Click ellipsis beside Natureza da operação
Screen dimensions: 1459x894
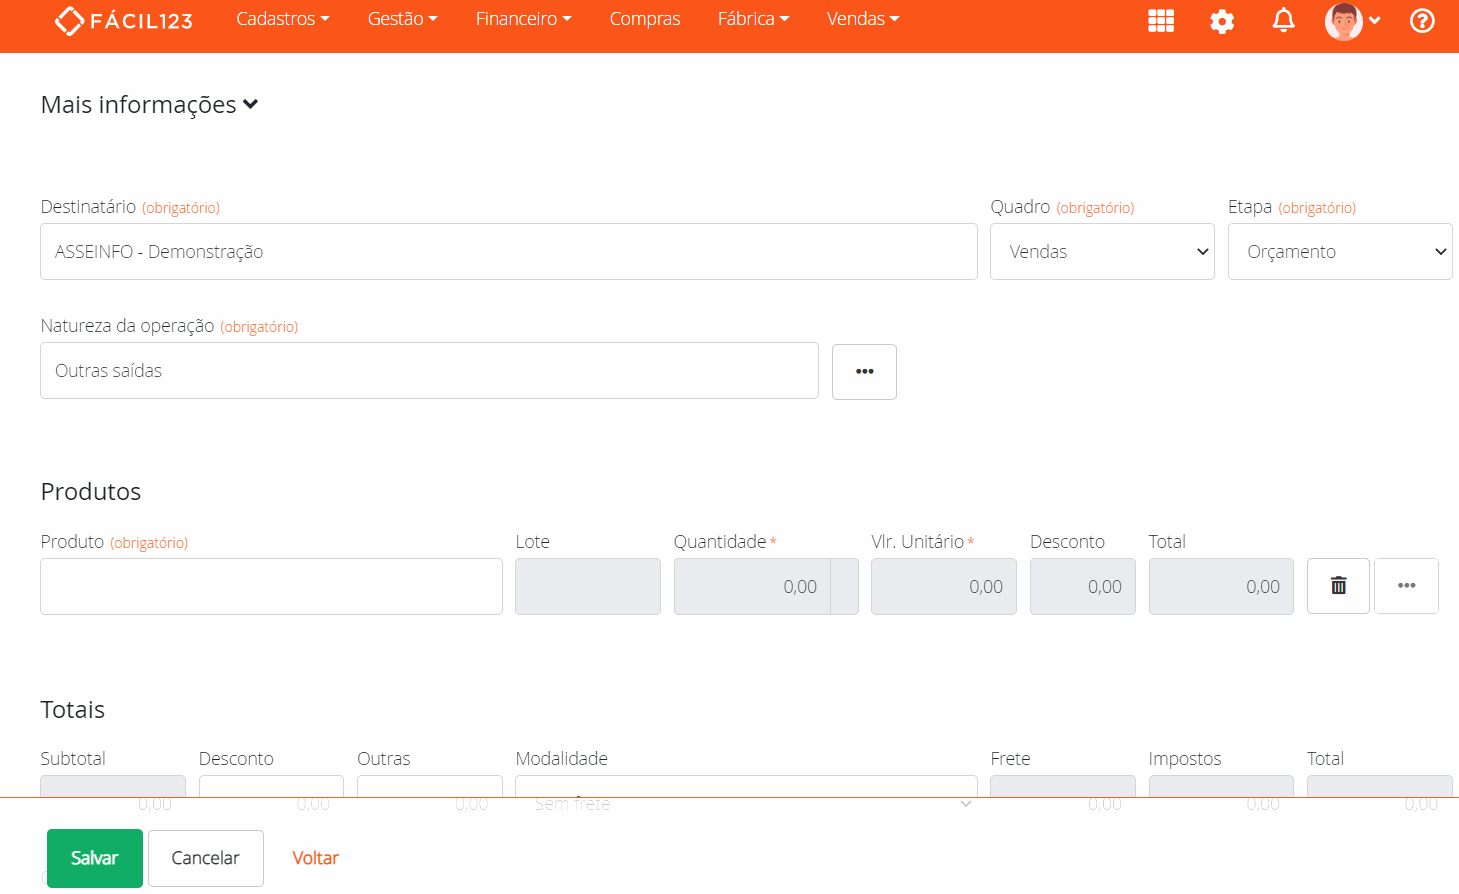(x=864, y=372)
